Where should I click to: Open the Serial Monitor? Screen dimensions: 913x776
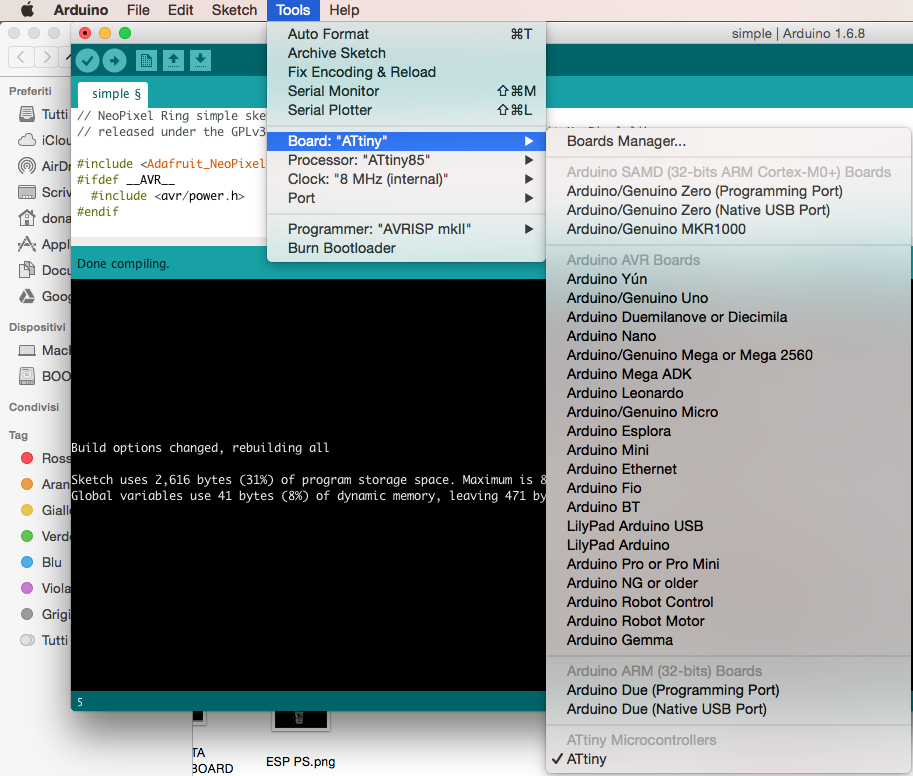(406, 91)
